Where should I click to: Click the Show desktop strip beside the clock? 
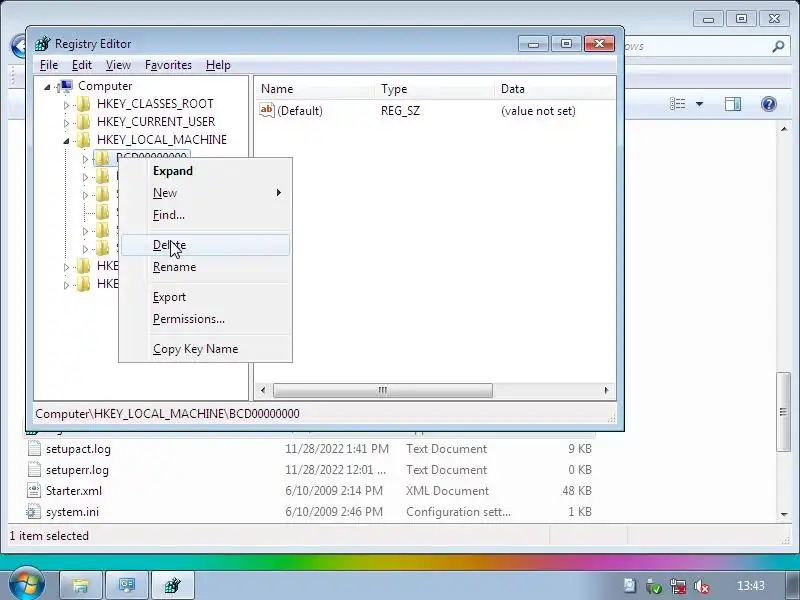coord(792,585)
